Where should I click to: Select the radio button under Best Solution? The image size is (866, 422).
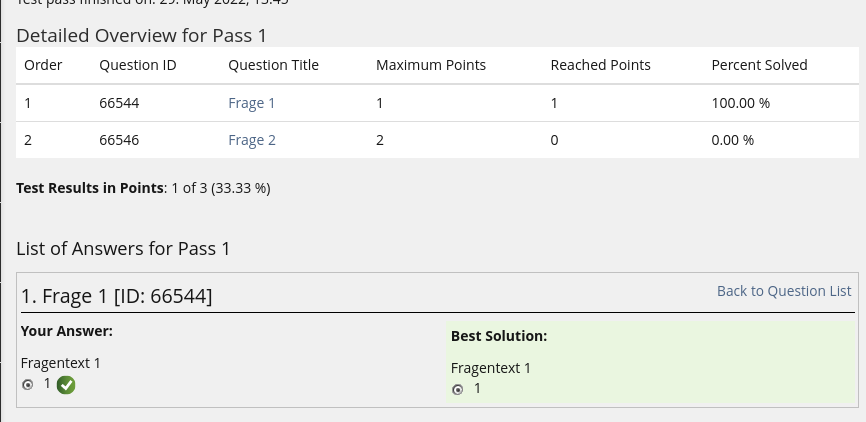coord(457,389)
